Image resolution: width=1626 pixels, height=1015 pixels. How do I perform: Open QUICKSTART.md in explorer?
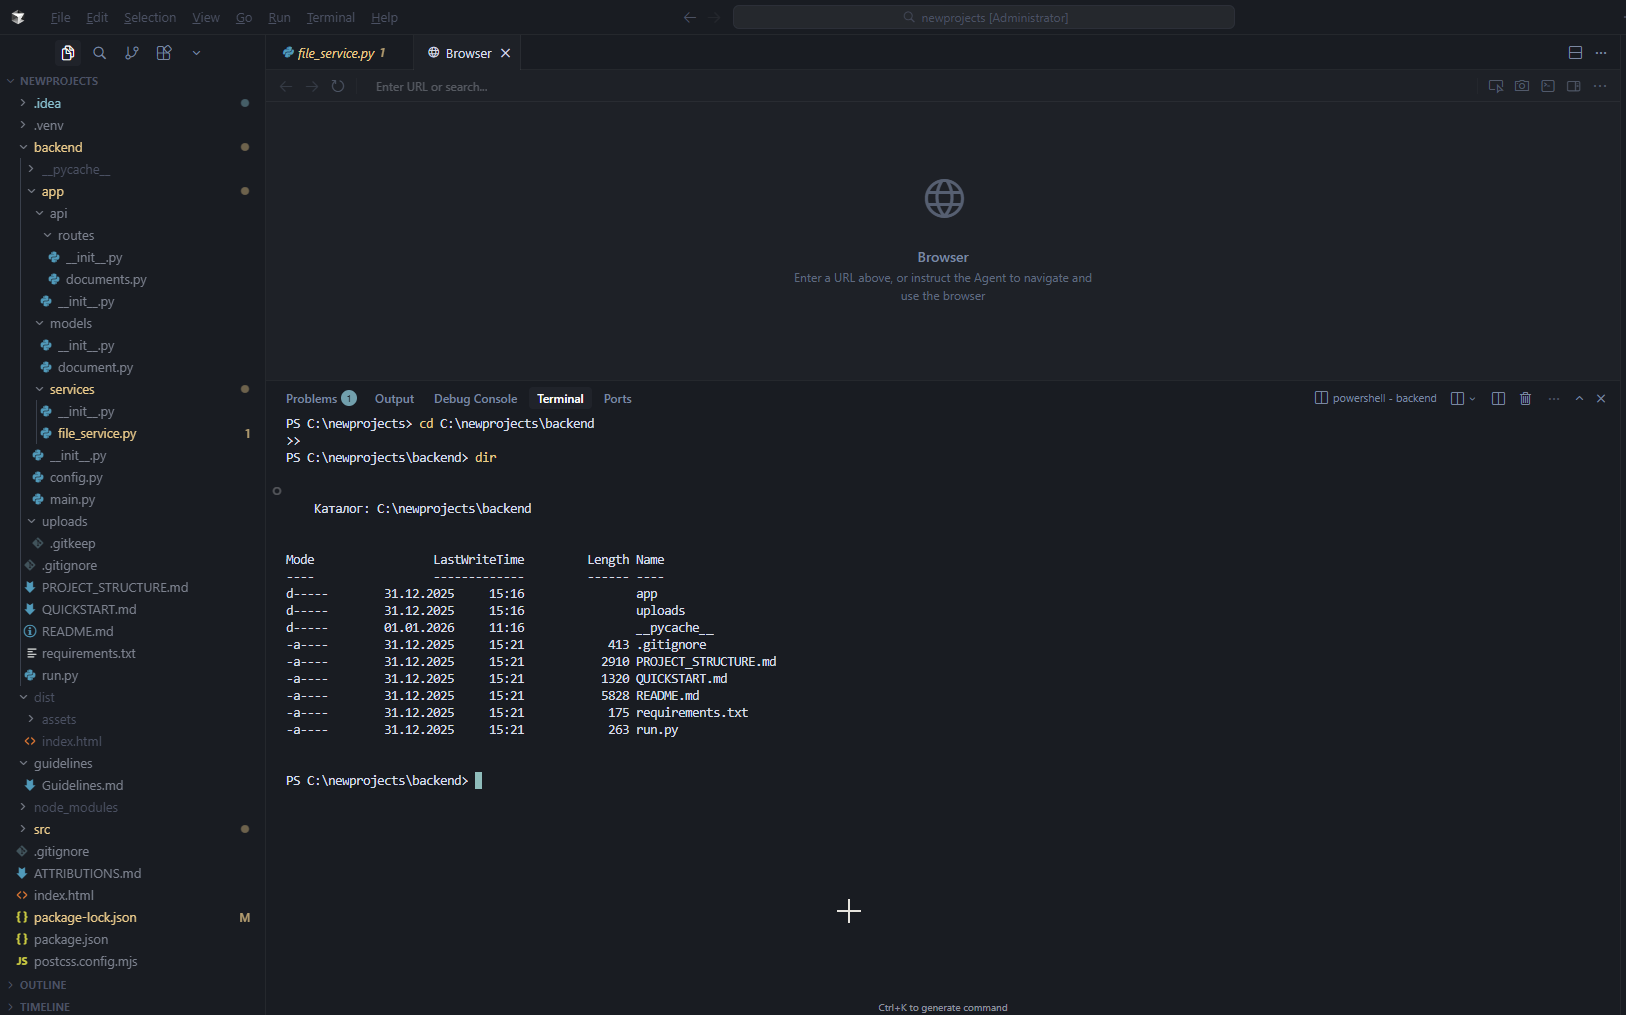[132, 609]
